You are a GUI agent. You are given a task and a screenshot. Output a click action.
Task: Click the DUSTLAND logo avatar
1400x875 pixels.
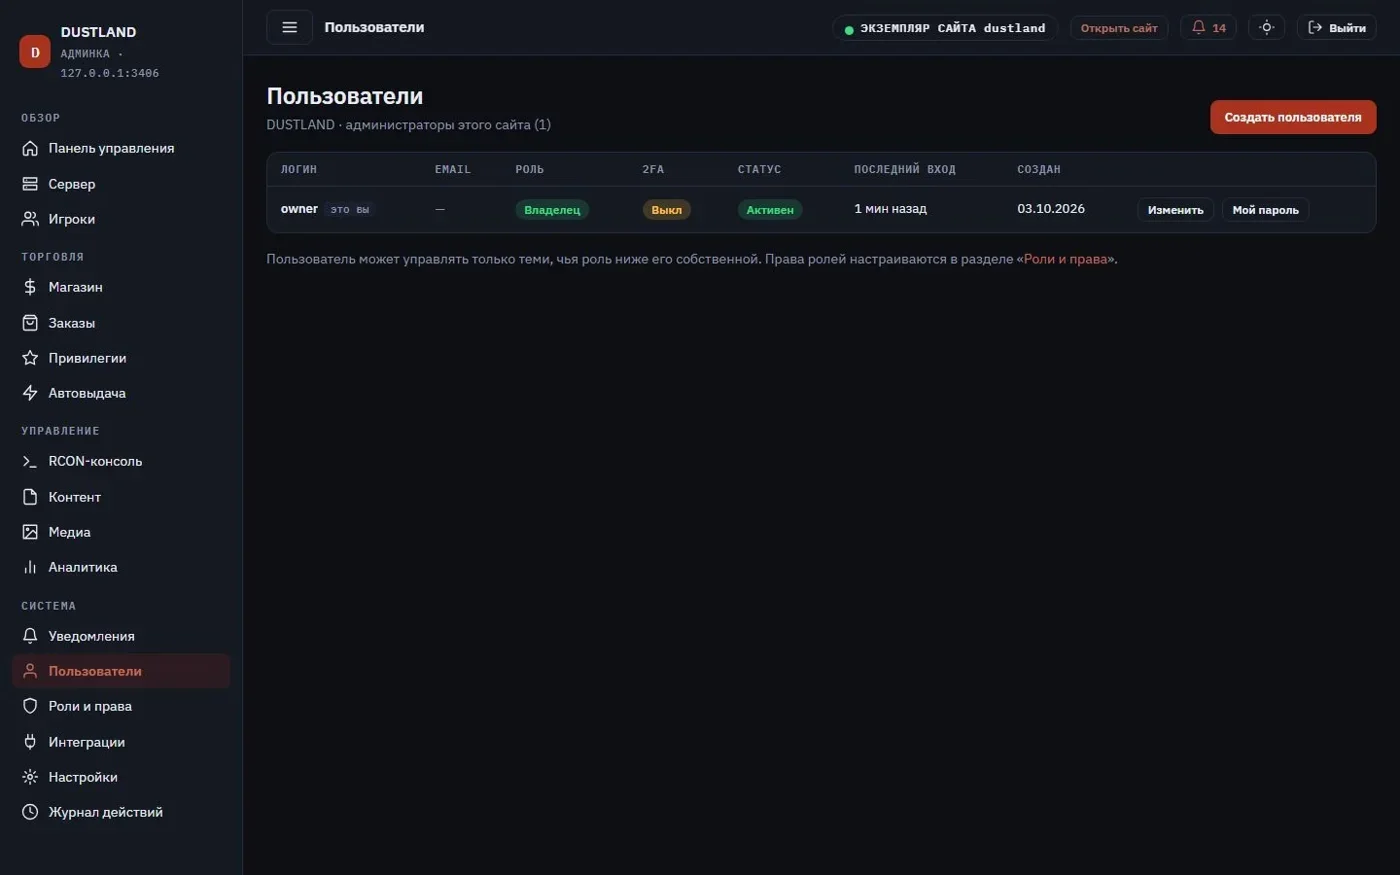pos(35,52)
